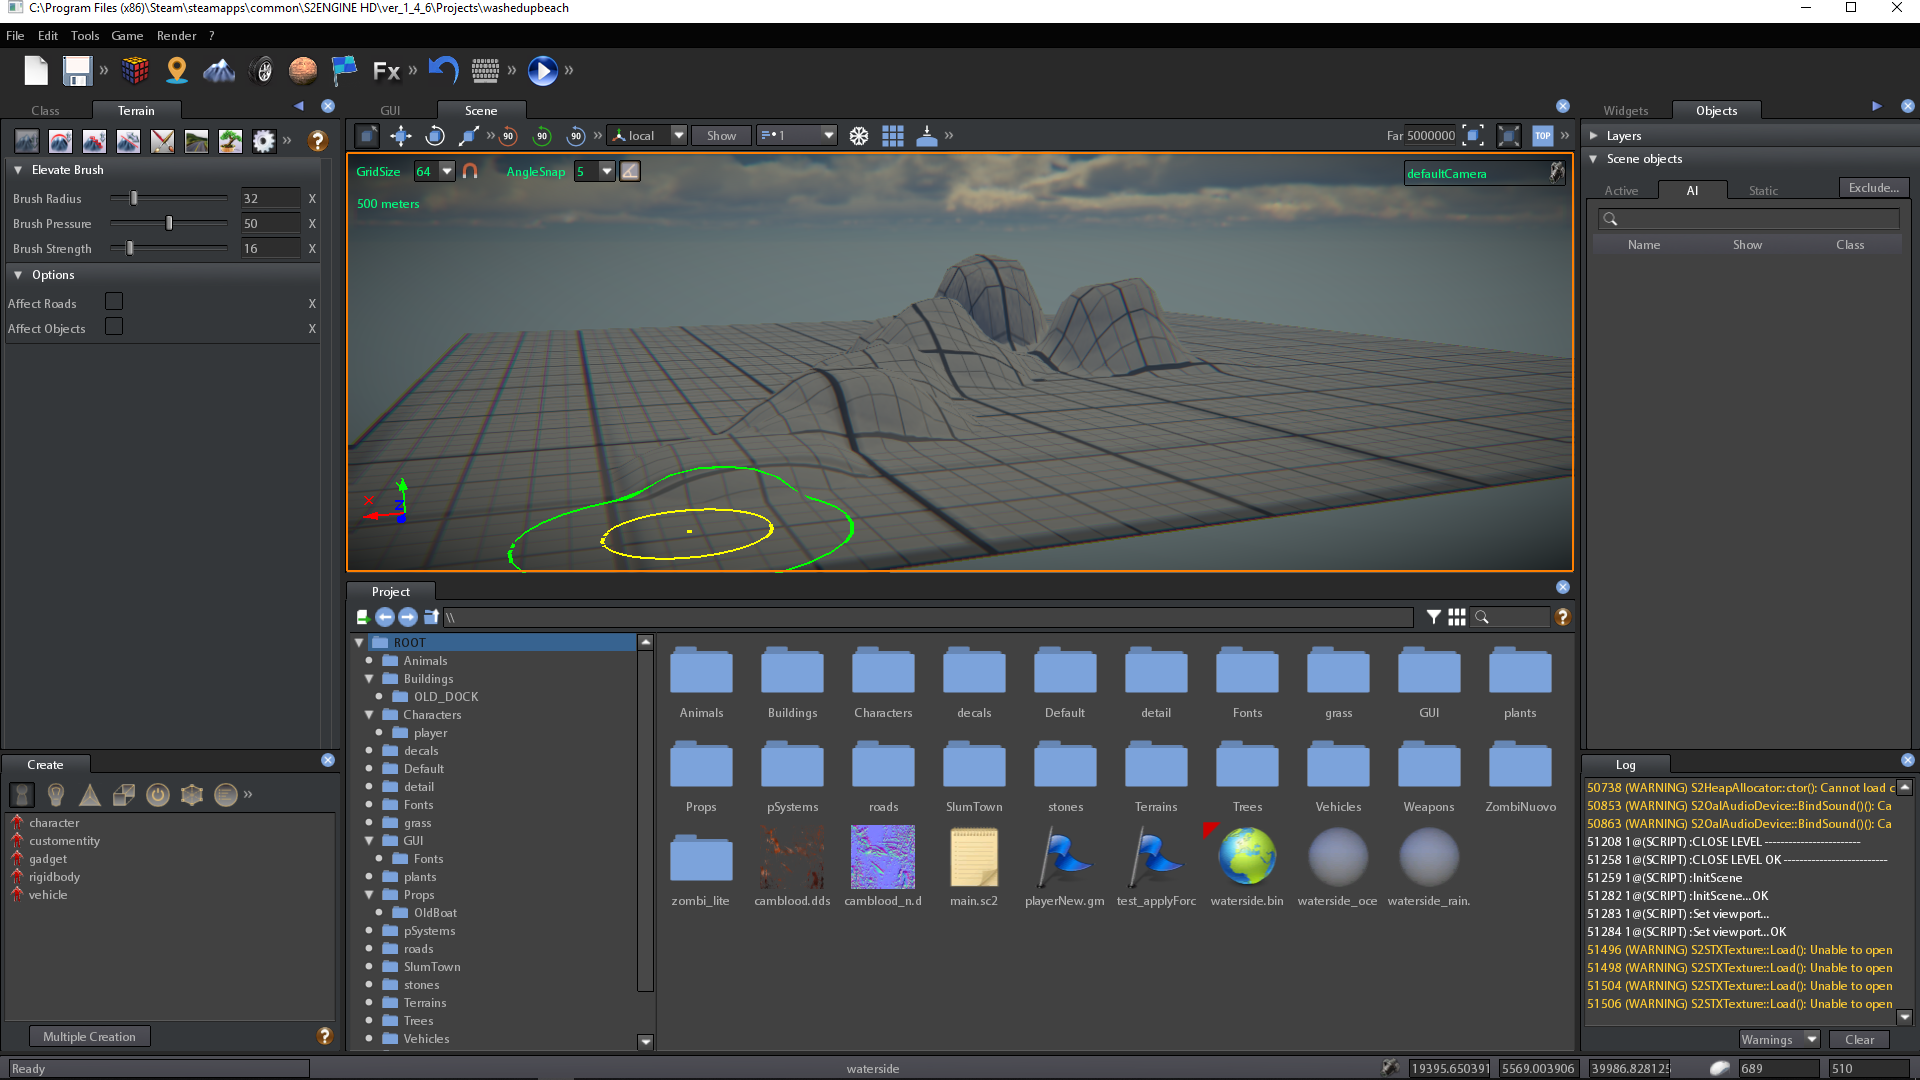This screenshot has height=1080, width=1920.
Task: Collapse the Elevate Brush section
Action: [18, 170]
